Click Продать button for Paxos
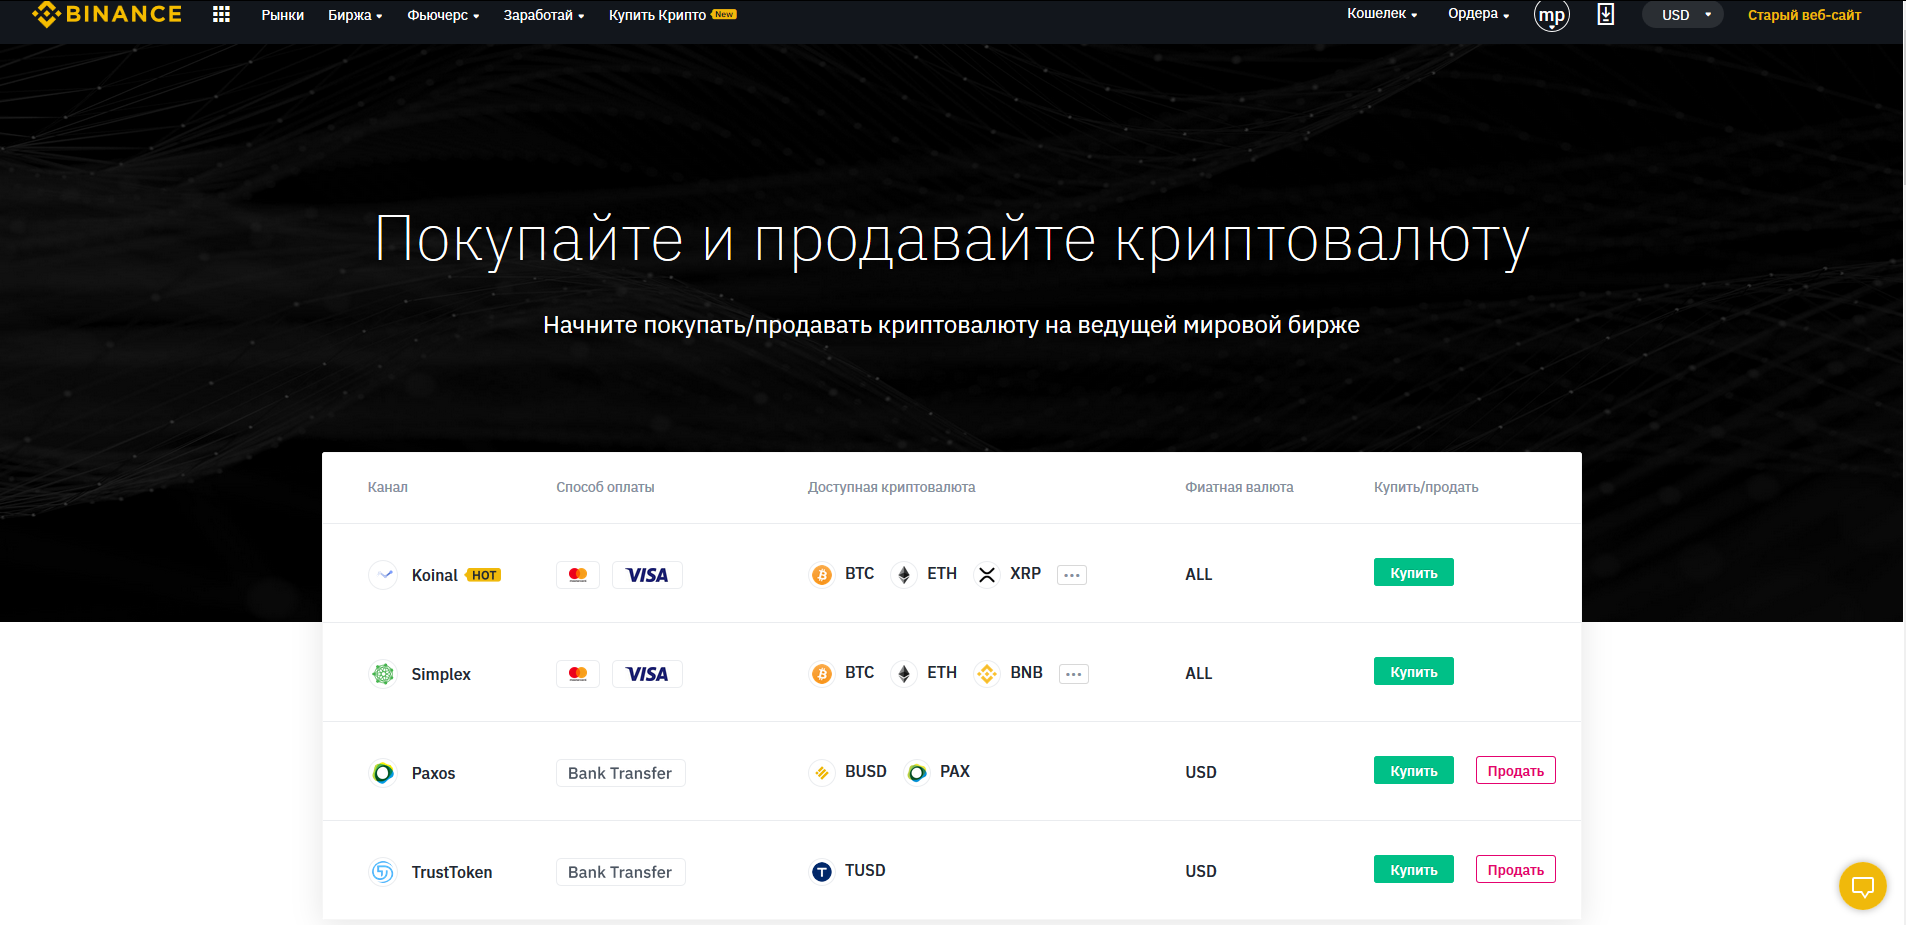Viewport: 1906px width, 925px height. tap(1515, 770)
